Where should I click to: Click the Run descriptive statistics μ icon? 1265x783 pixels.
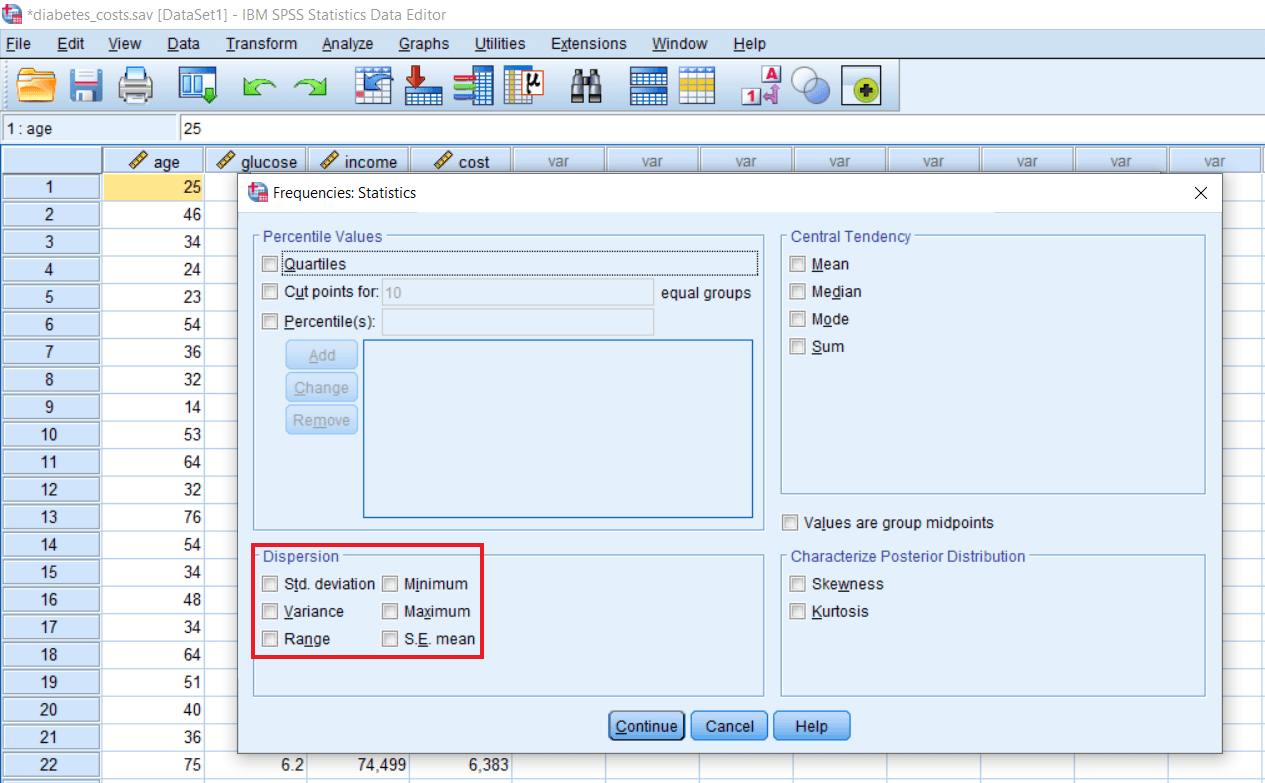tap(523, 87)
